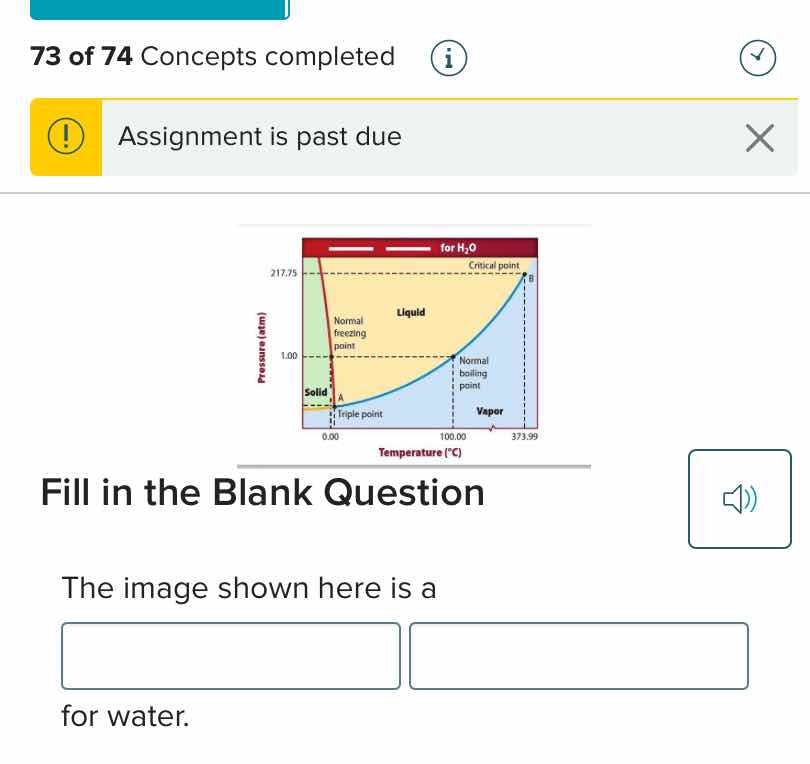Screen dimensions: 810x764
Task: Click the teal progress bar at the top
Action: pyautogui.click(x=160, y=10)
